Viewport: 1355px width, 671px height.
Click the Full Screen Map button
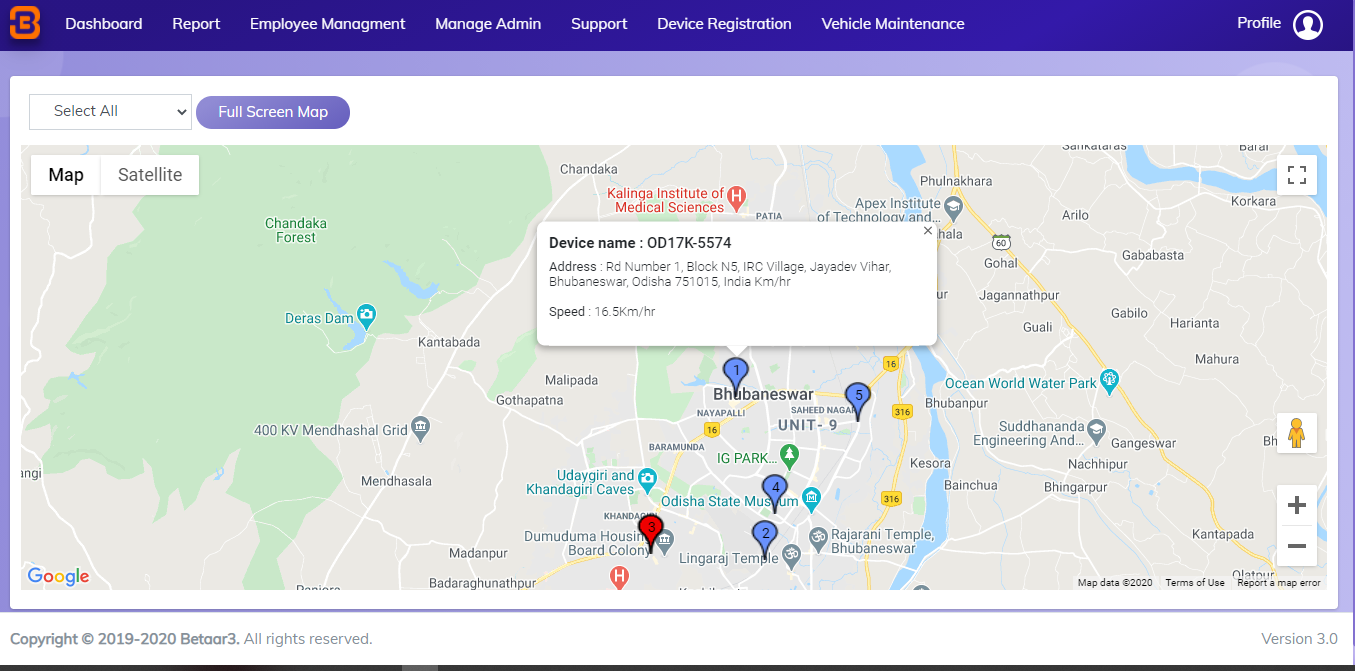273,112
